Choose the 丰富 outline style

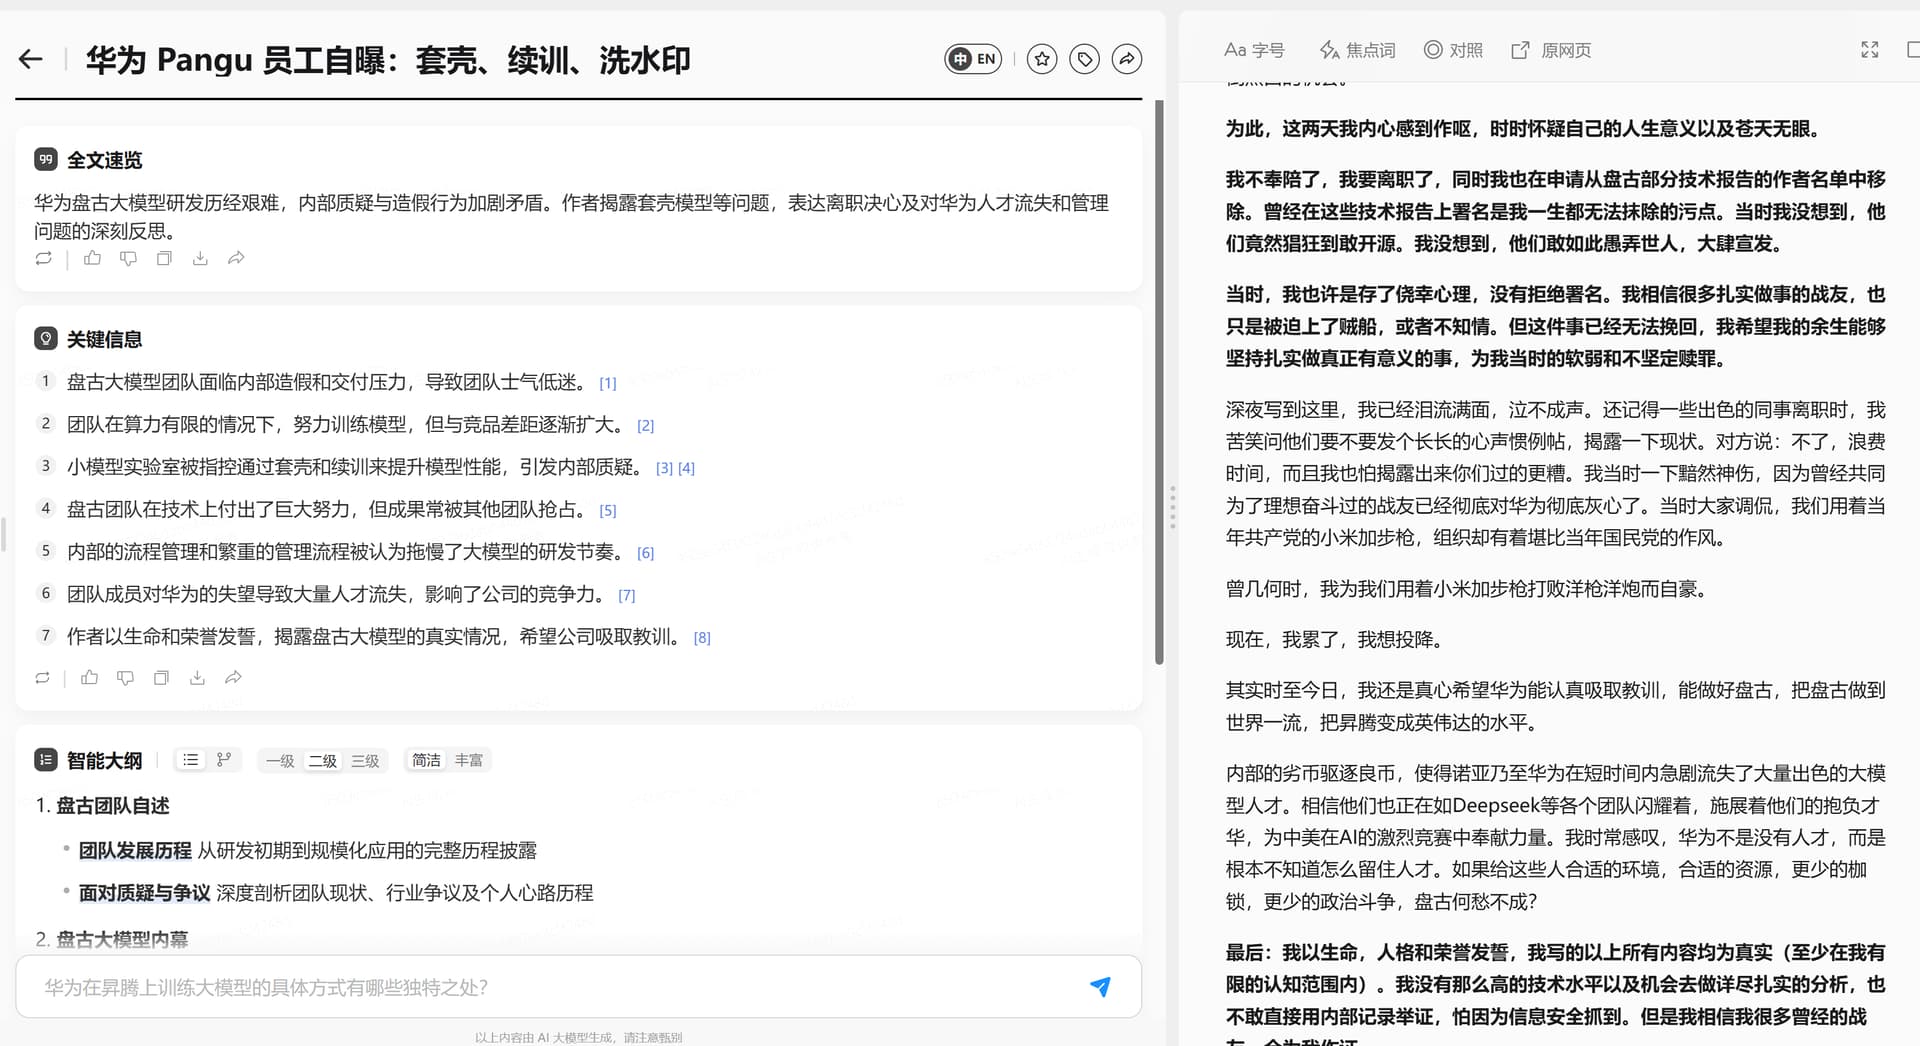coord(469,760)
